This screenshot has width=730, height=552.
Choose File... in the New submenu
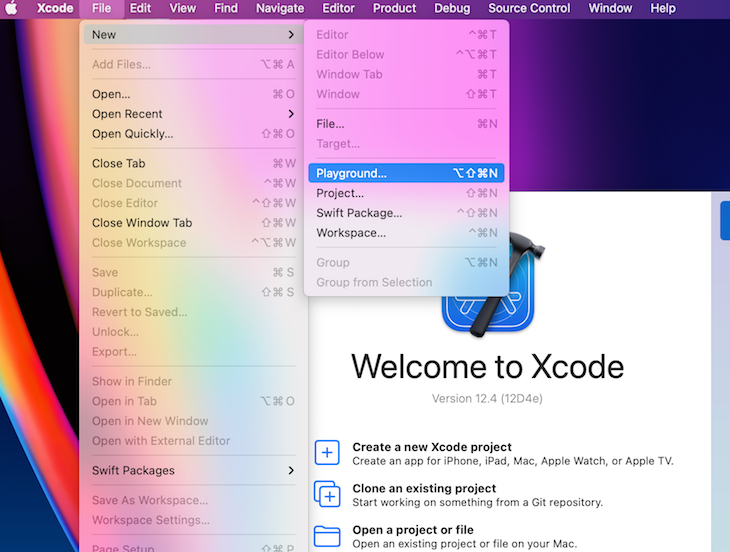(x=406, y=124)
